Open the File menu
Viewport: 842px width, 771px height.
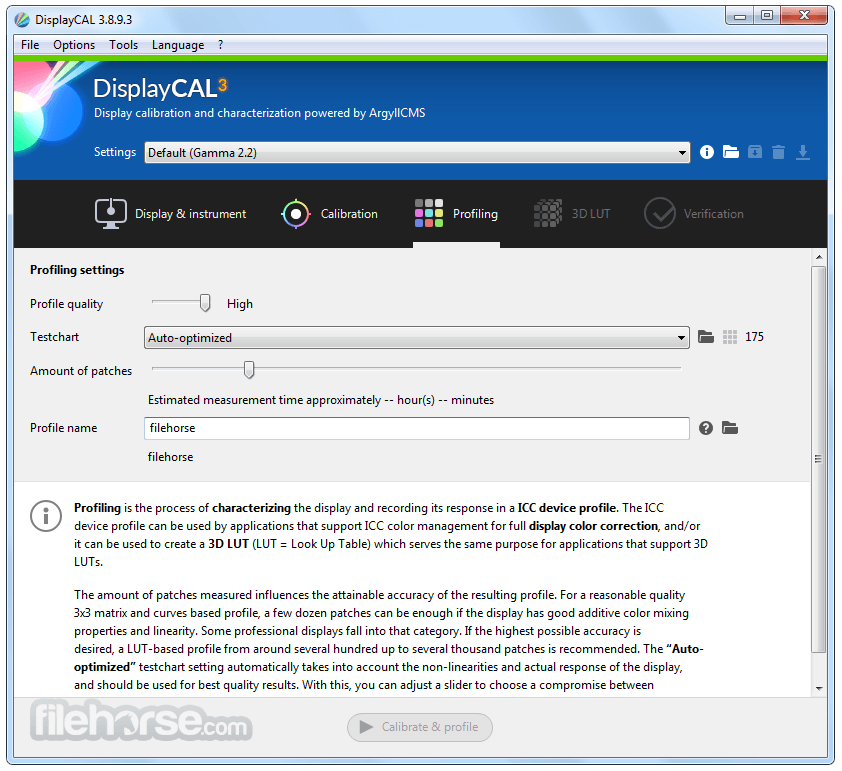[x=30, y=45]
